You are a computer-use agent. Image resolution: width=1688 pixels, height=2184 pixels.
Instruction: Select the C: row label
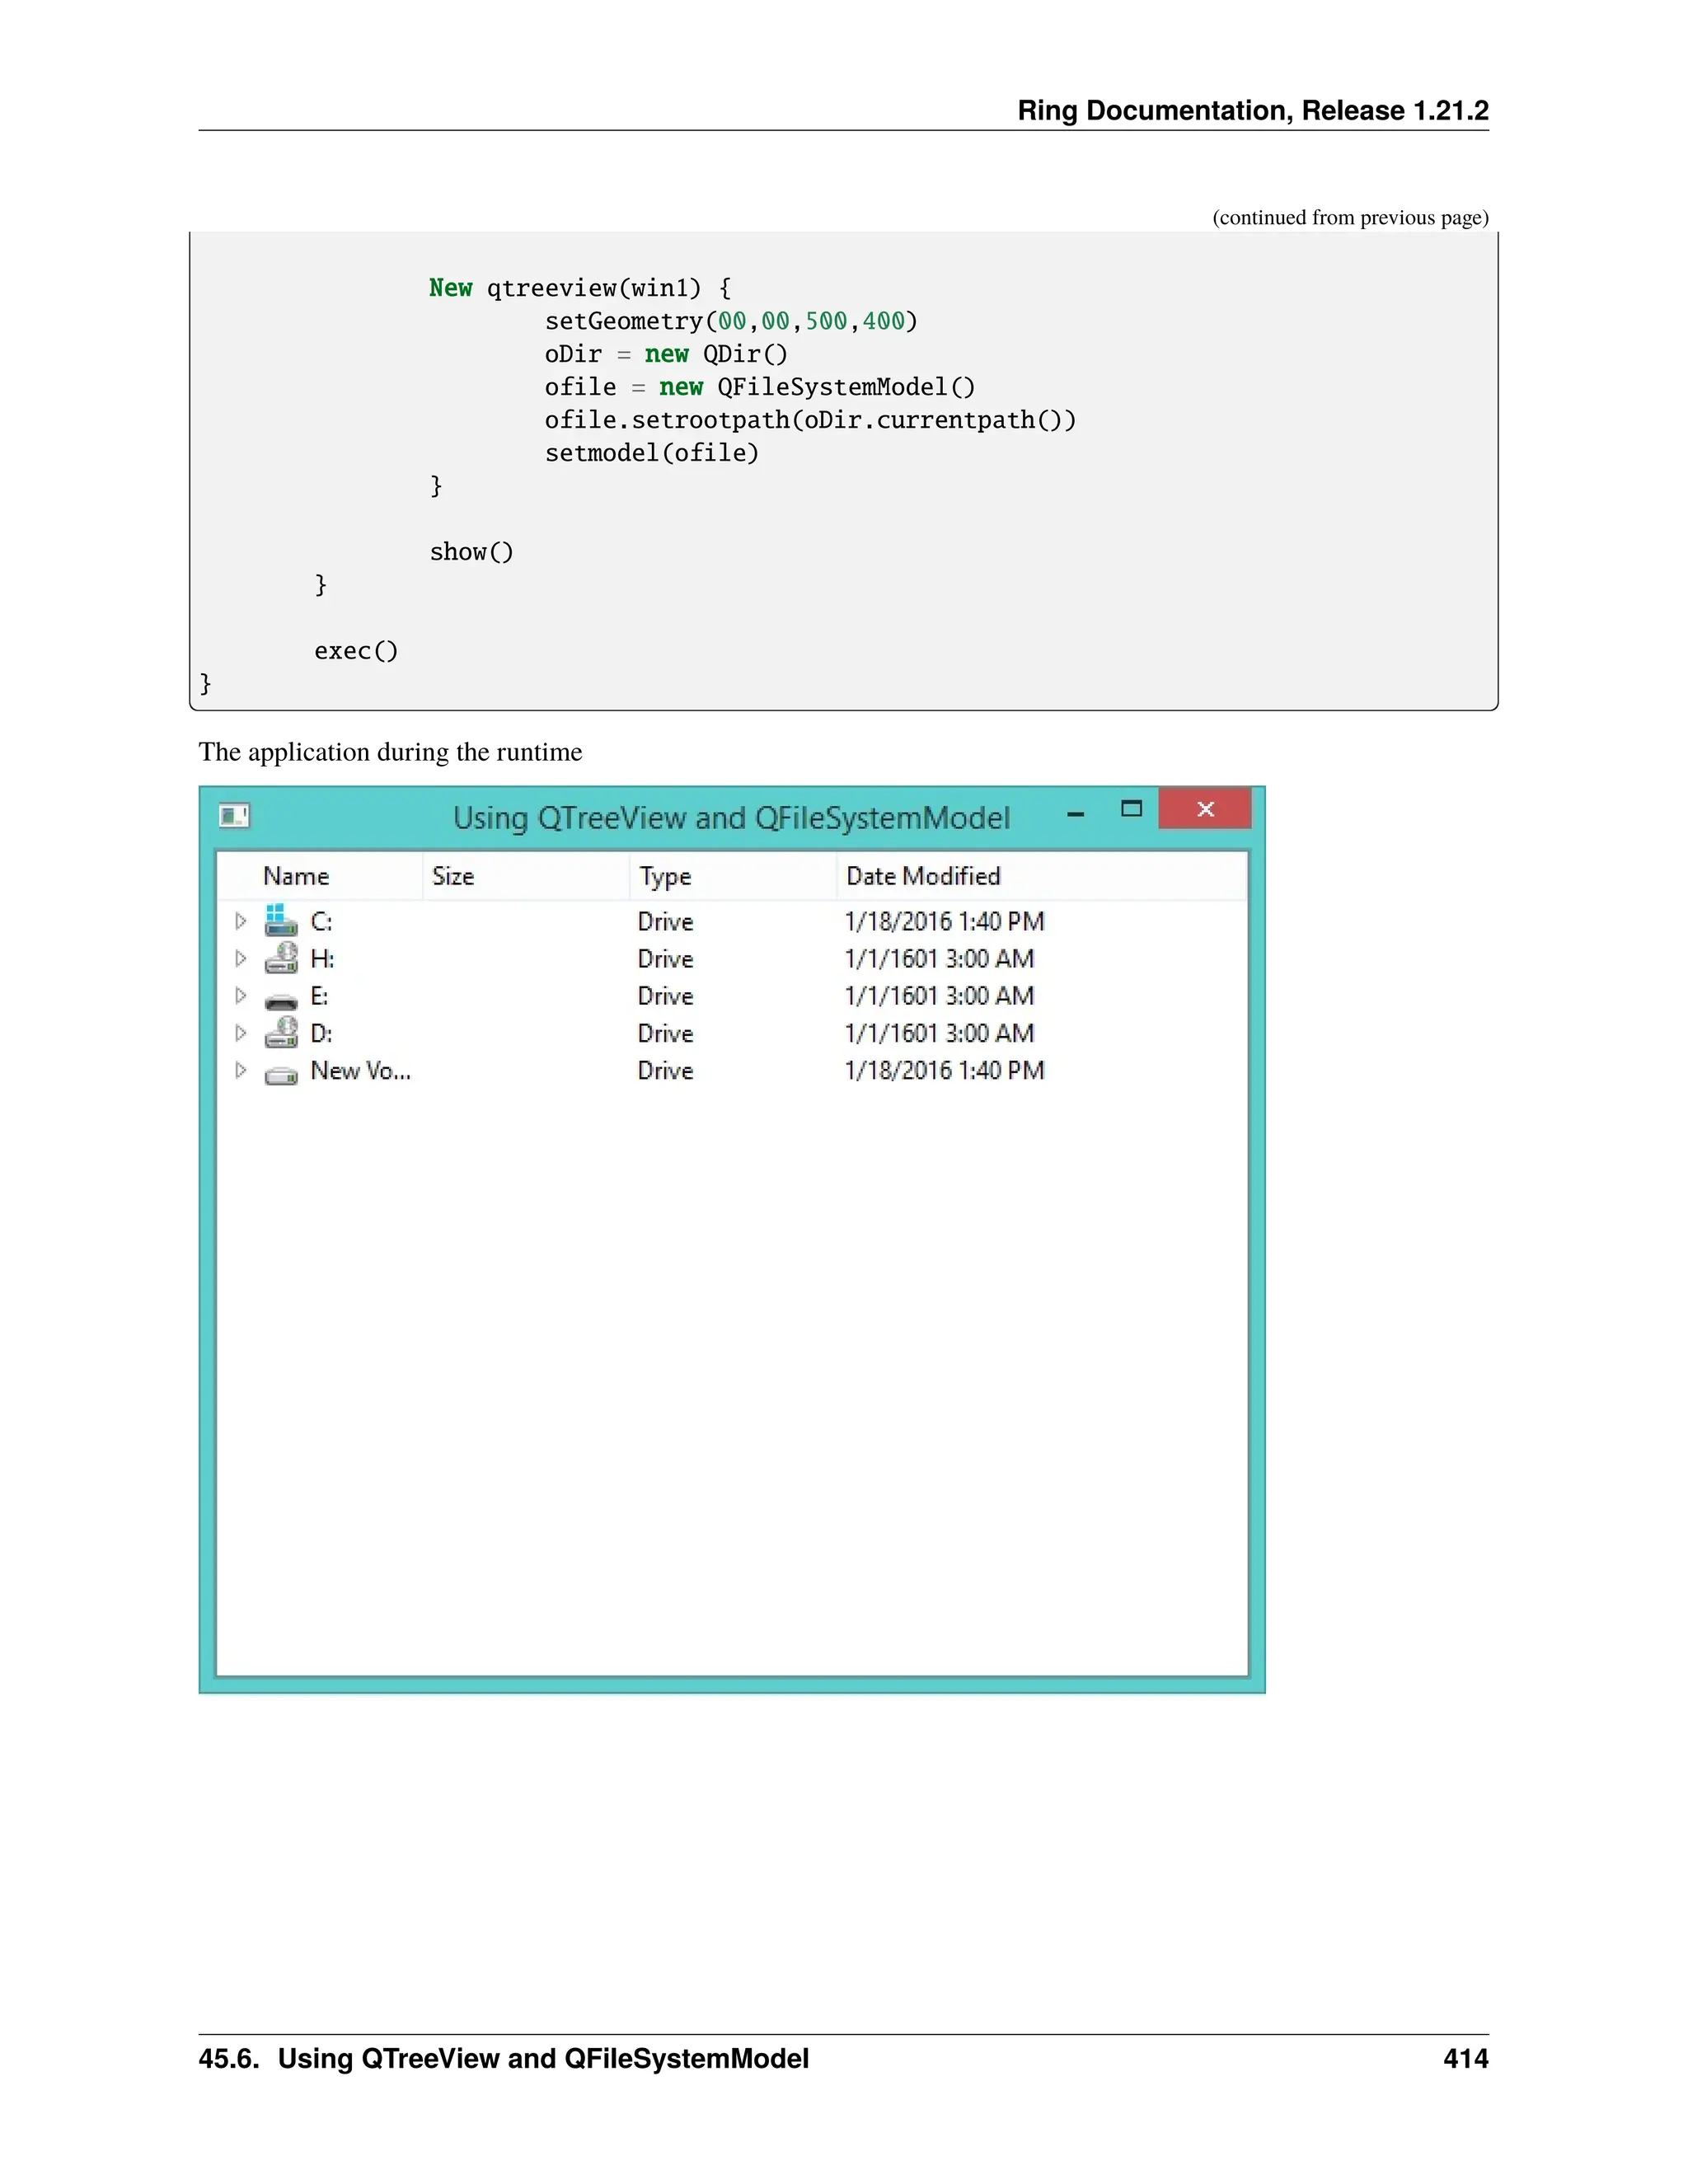pos(321,921)
